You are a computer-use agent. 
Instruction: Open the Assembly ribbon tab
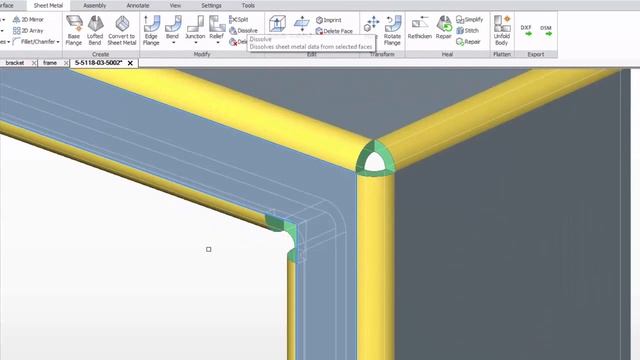click(95, 5)
